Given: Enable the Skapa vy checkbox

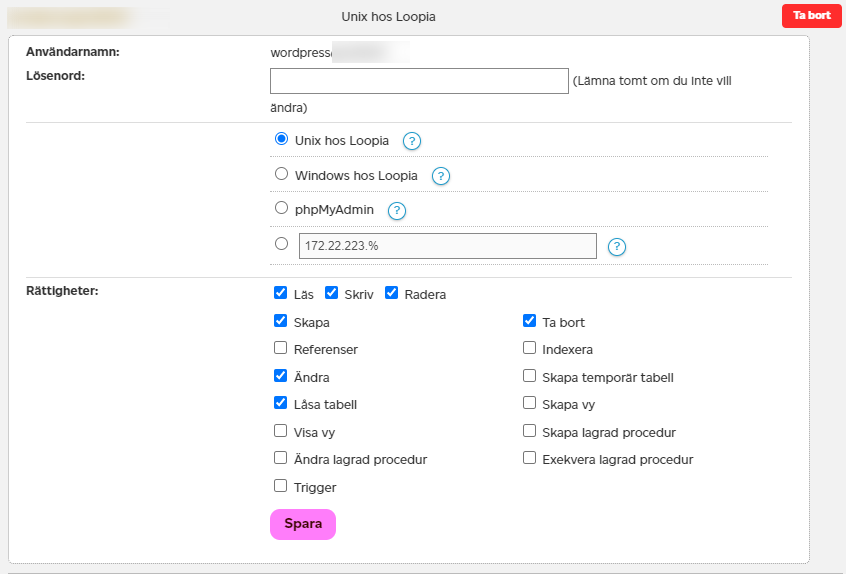Looking at the screenshot, I should 529,403.
